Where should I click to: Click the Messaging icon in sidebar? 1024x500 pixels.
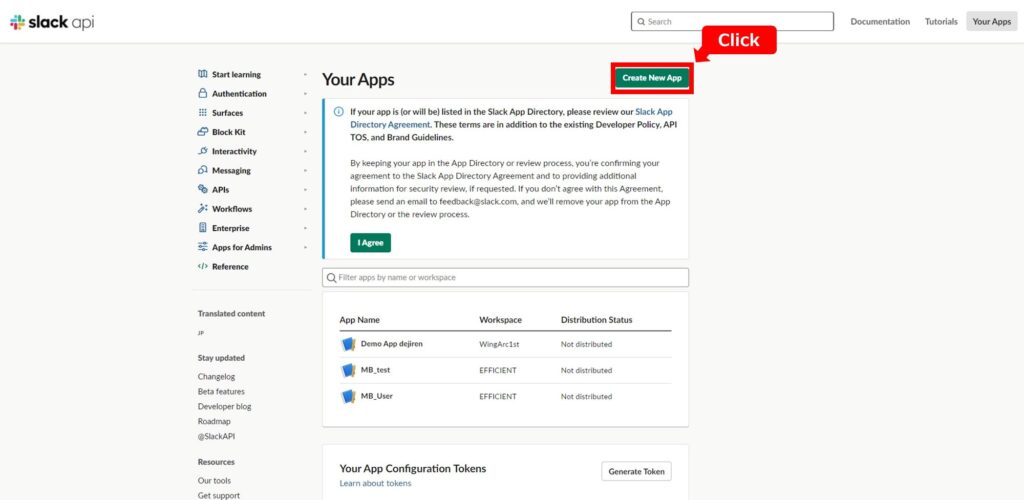coord(202,170)
